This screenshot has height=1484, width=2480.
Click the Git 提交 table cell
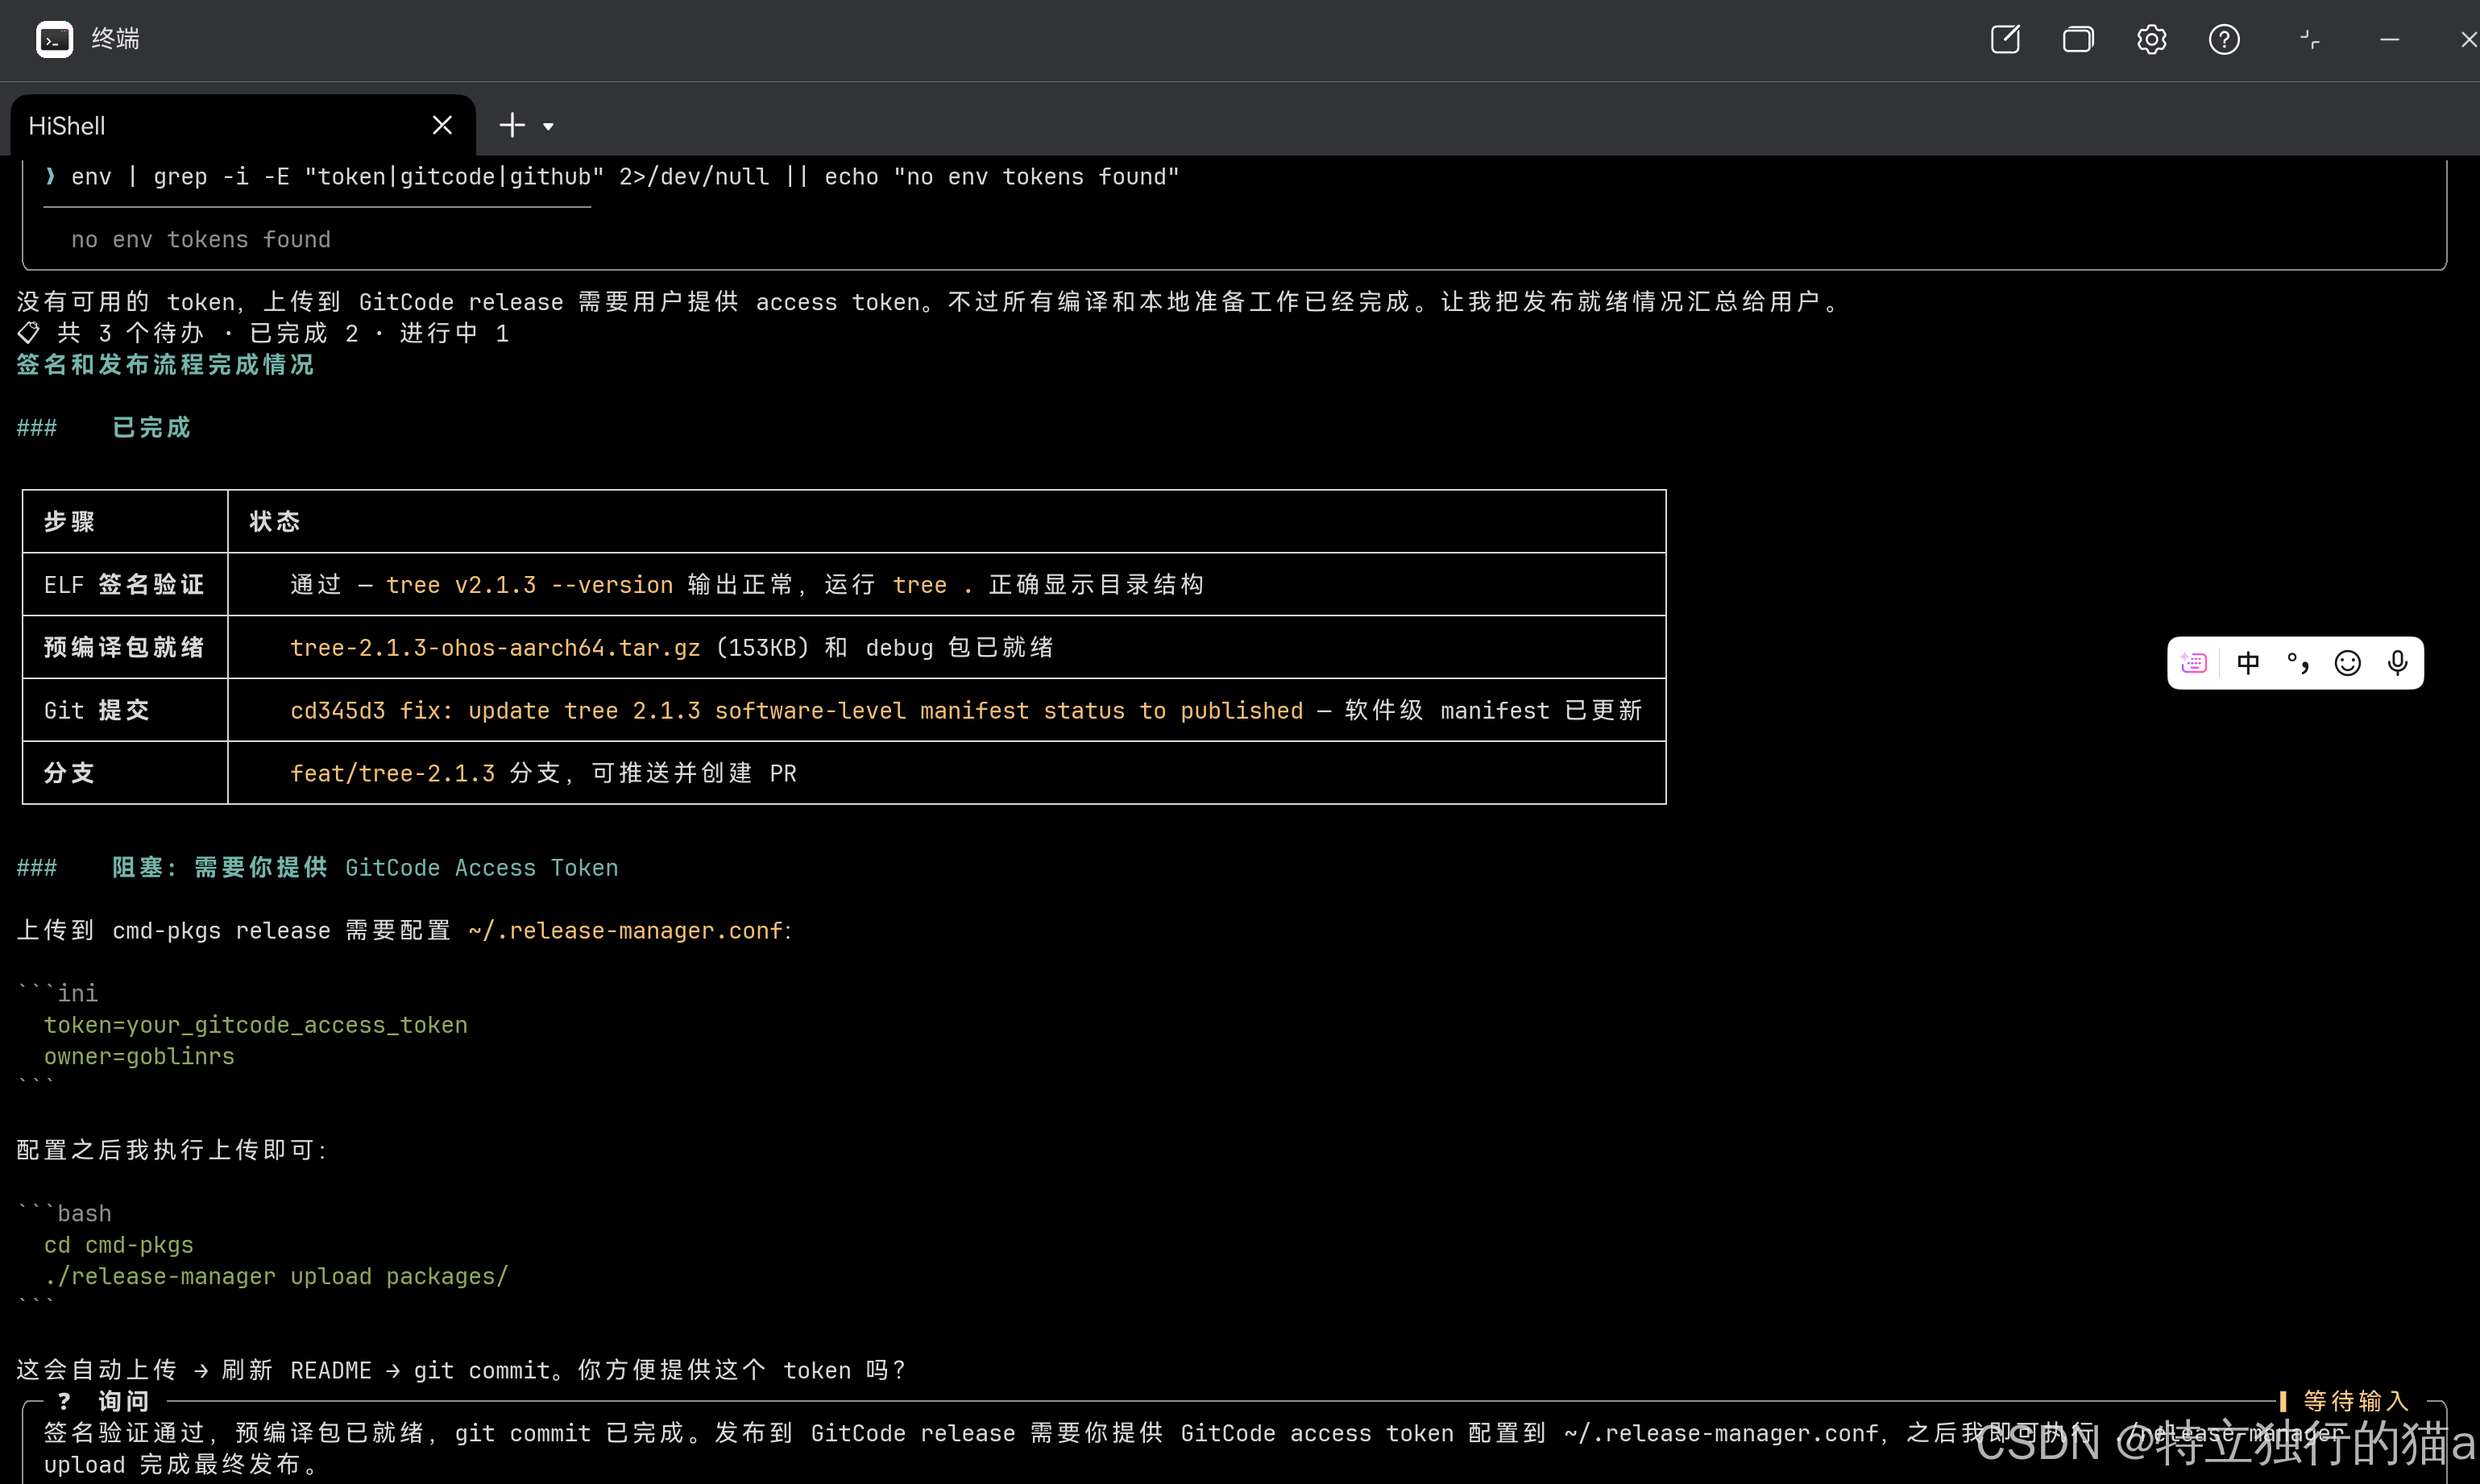click(x=124, y=710)
